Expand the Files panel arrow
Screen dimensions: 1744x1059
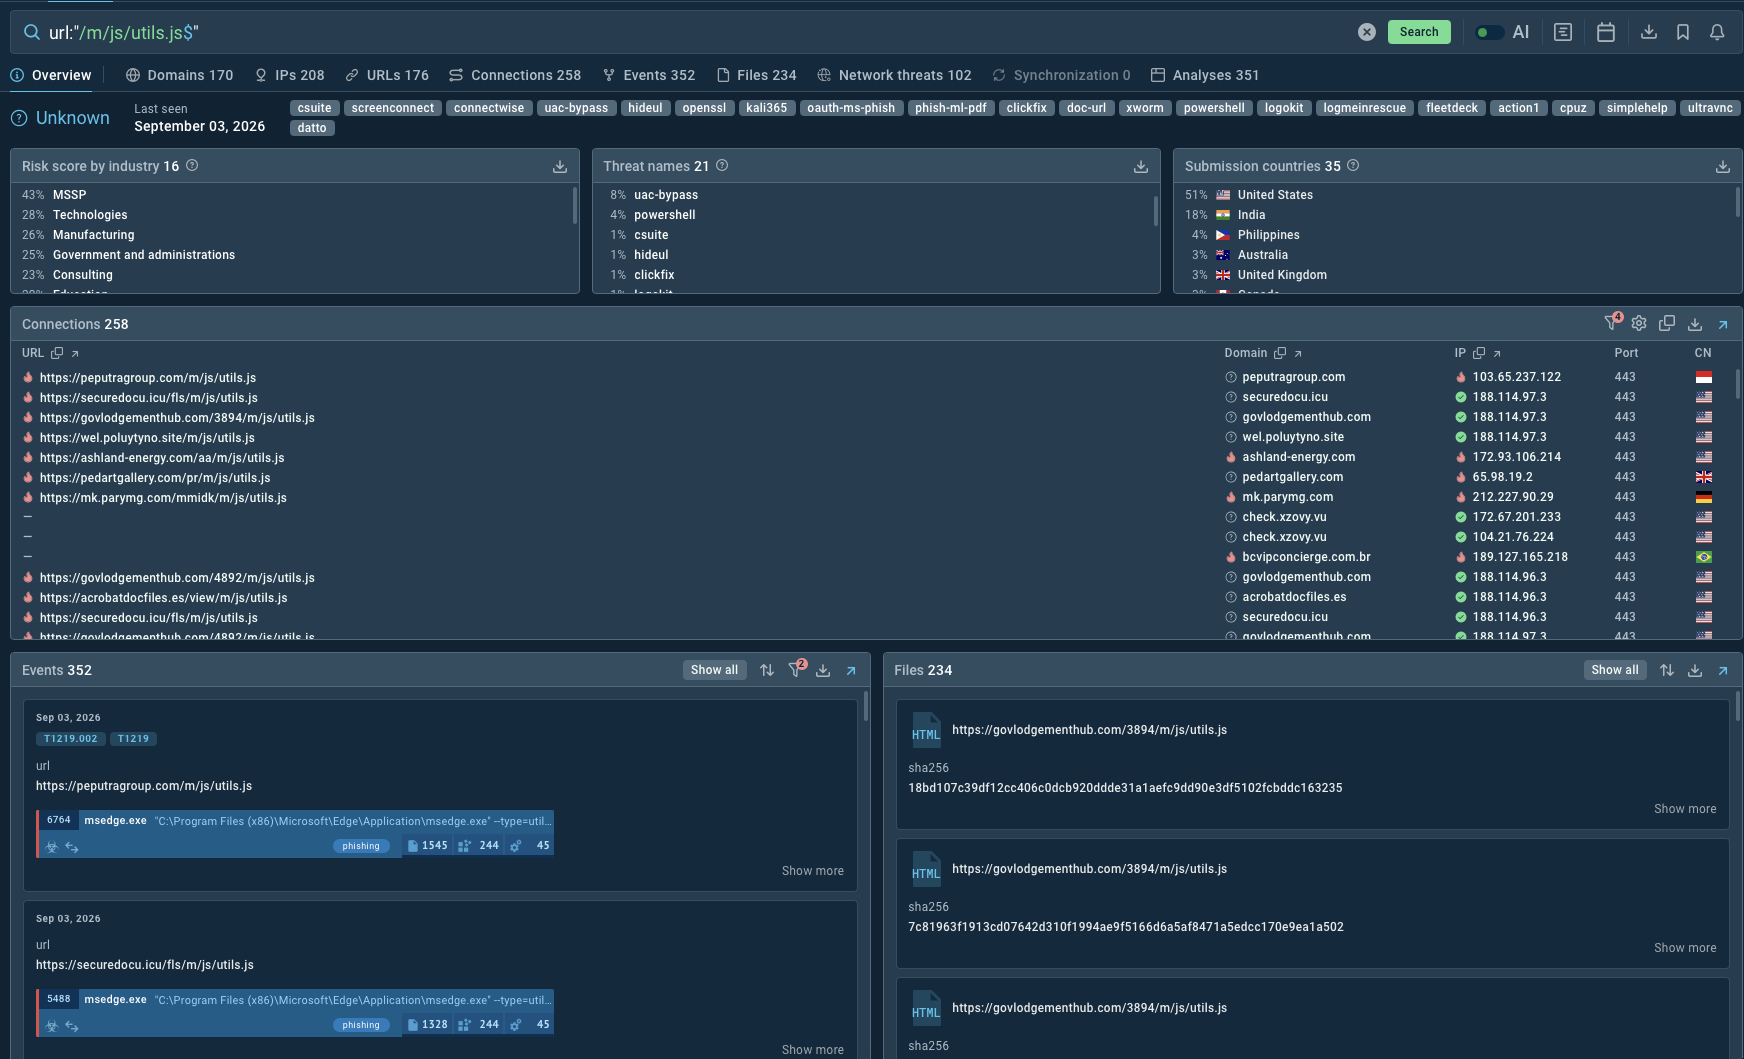[1723, 670]
